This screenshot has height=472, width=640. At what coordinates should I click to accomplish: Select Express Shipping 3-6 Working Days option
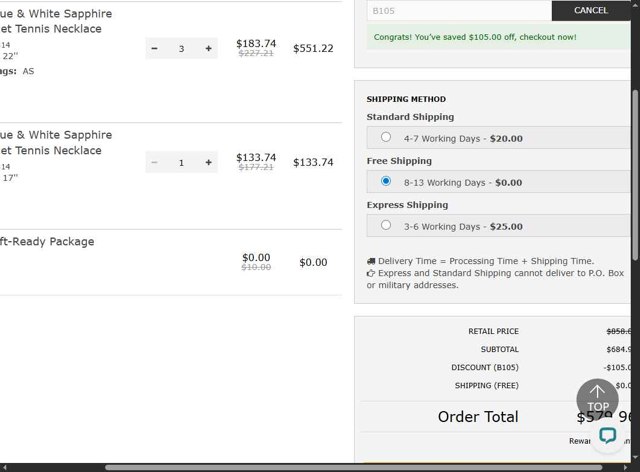tap(386, 225)
